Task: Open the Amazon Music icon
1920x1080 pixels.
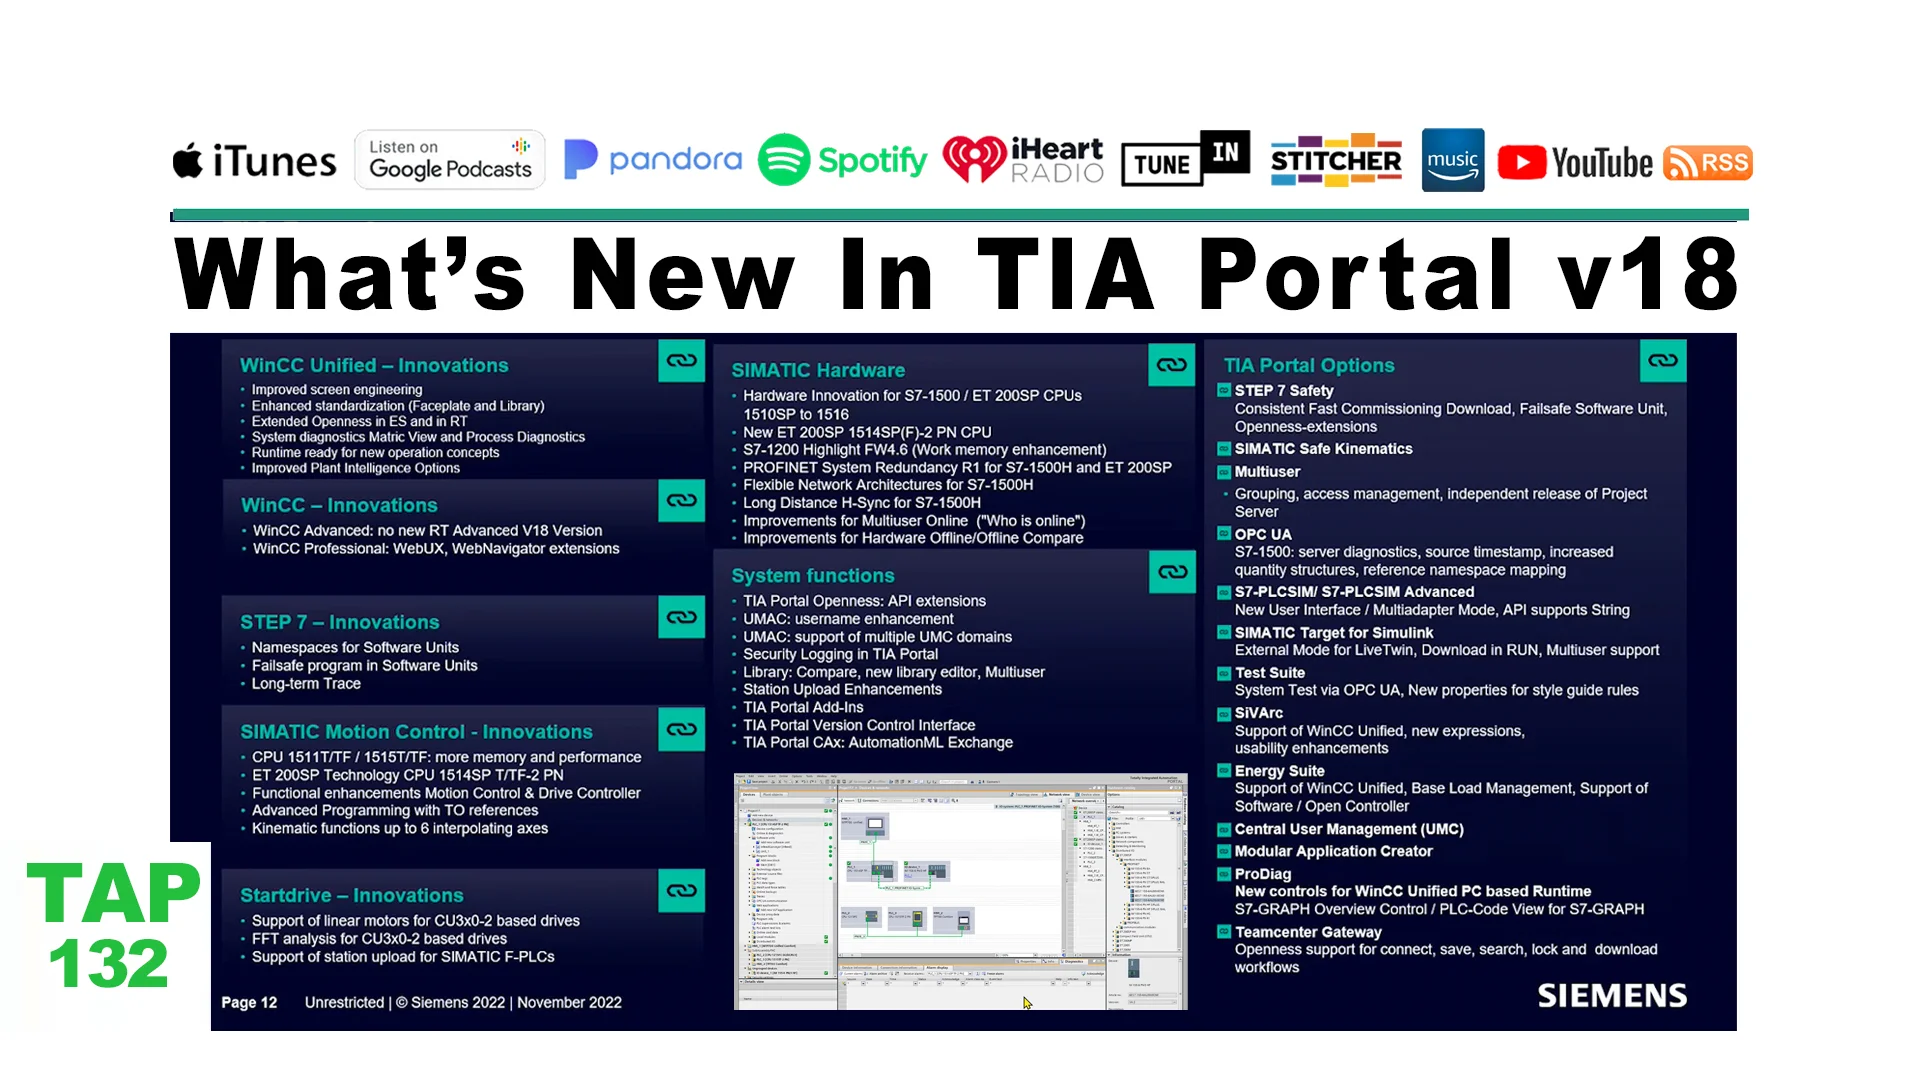Action: (x=1452, y=160)
